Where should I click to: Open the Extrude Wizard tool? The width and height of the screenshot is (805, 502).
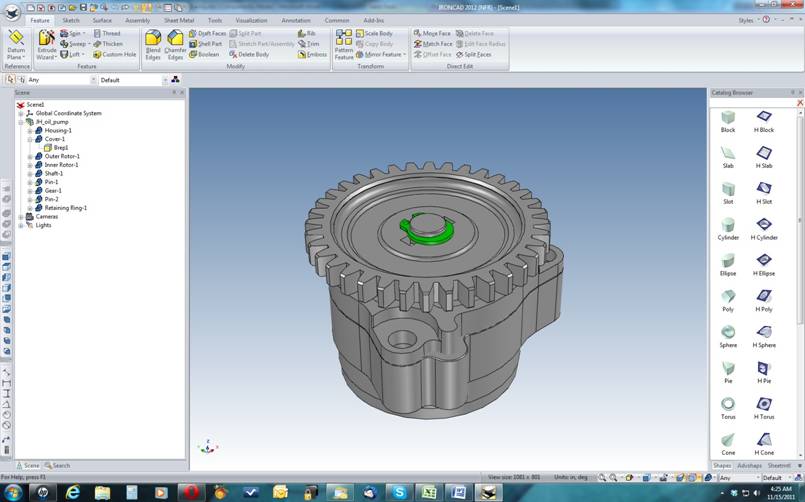click(46, 43)
